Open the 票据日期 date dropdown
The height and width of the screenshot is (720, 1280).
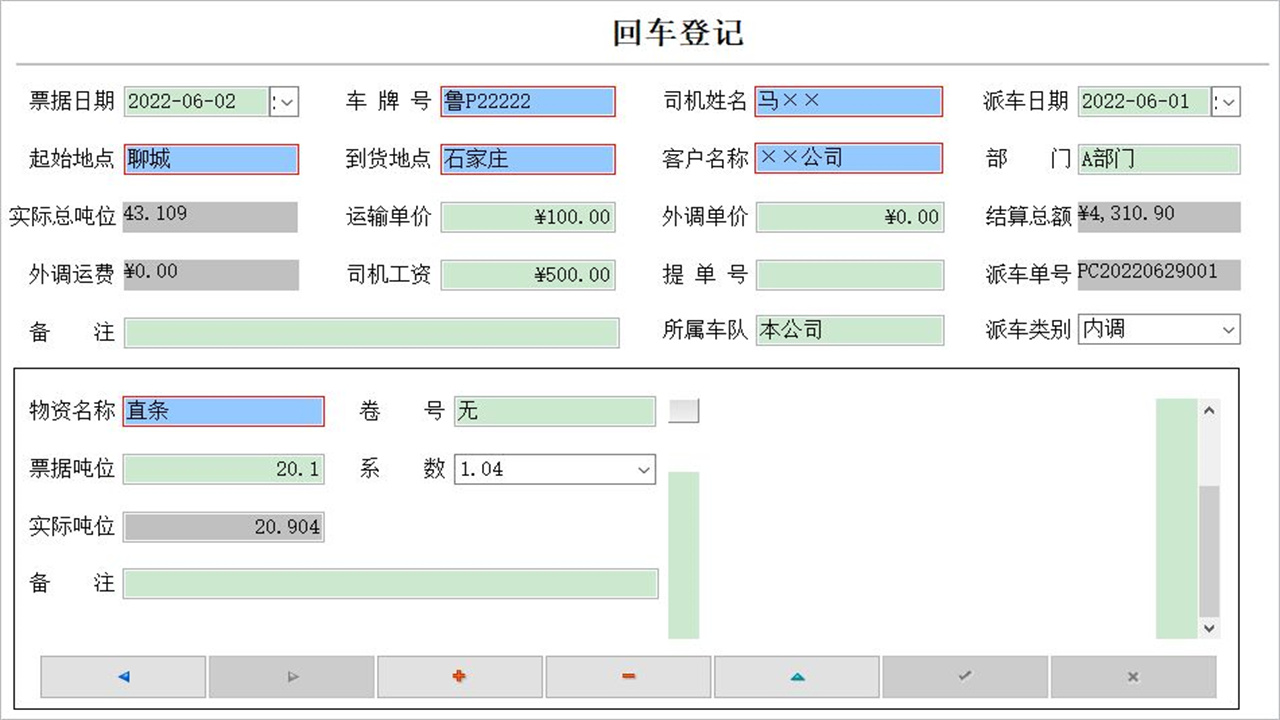(x=285, y=101)
